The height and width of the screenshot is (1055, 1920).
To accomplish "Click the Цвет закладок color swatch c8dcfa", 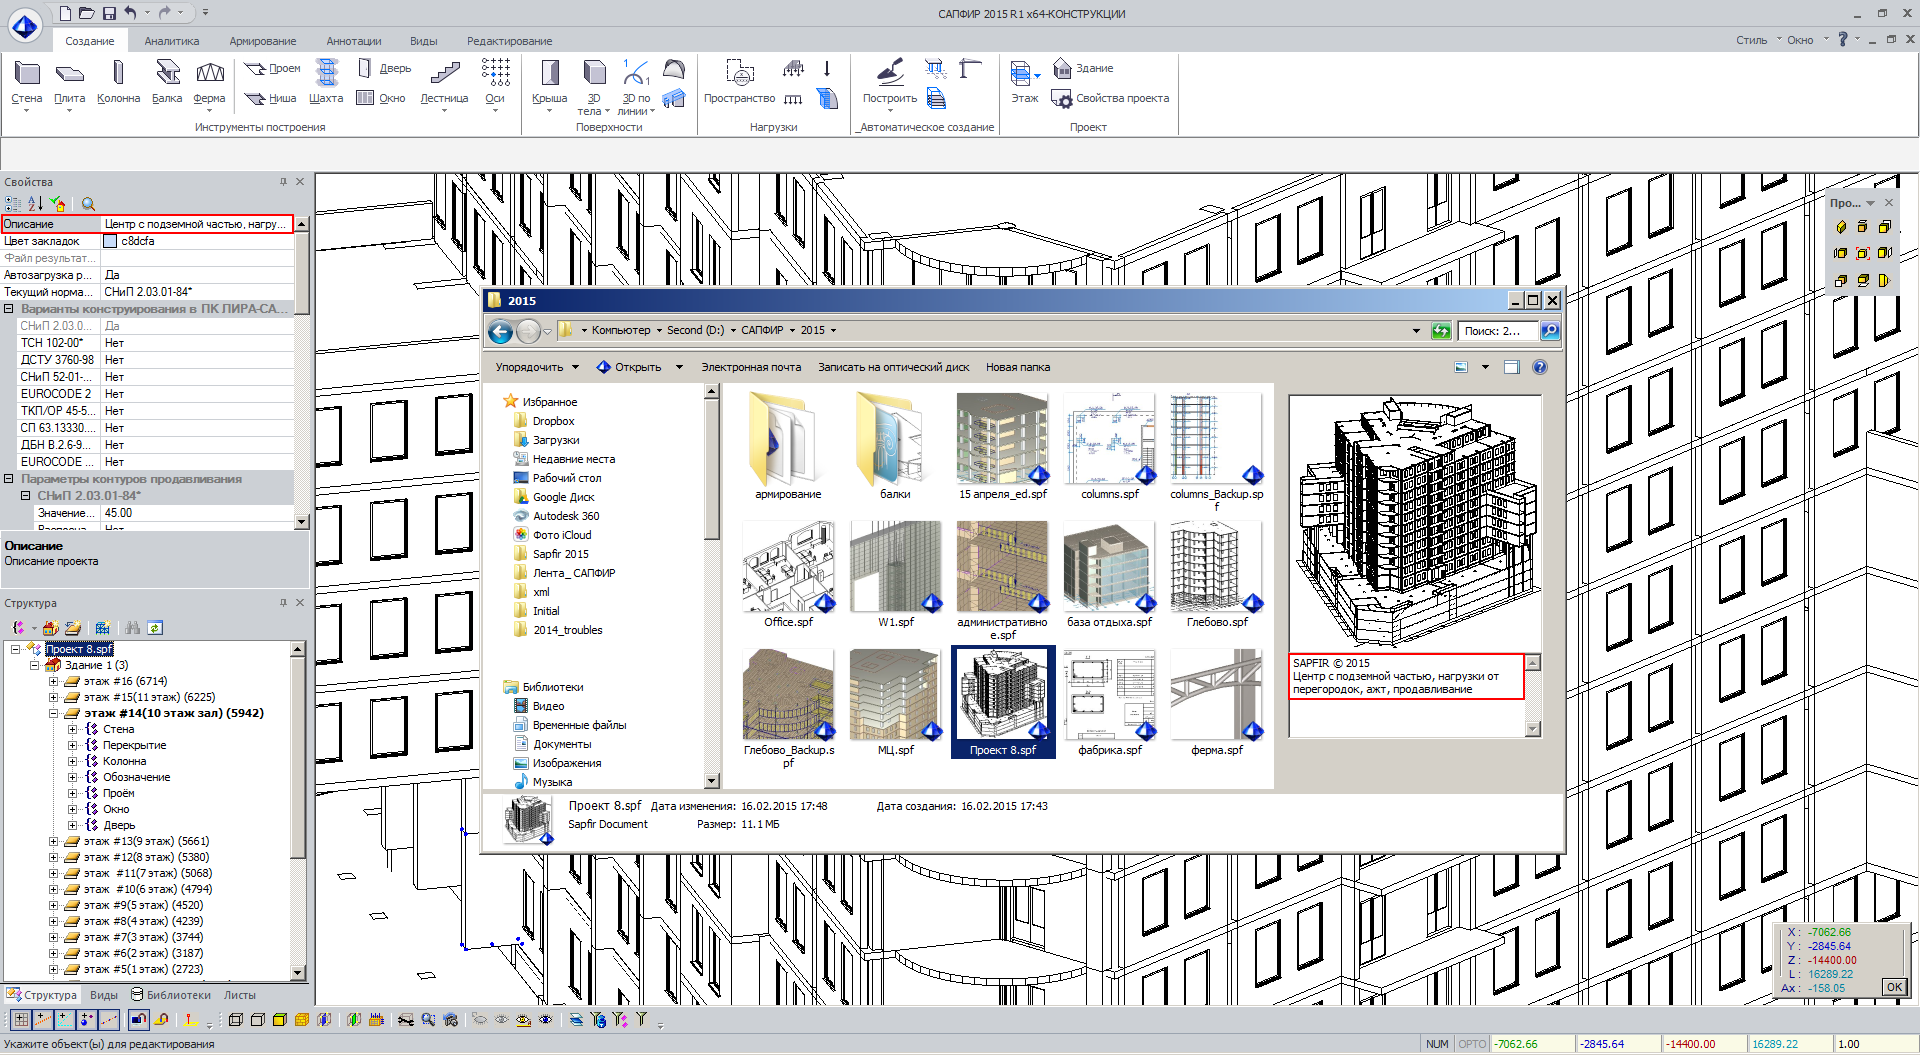I will (110, 241).
